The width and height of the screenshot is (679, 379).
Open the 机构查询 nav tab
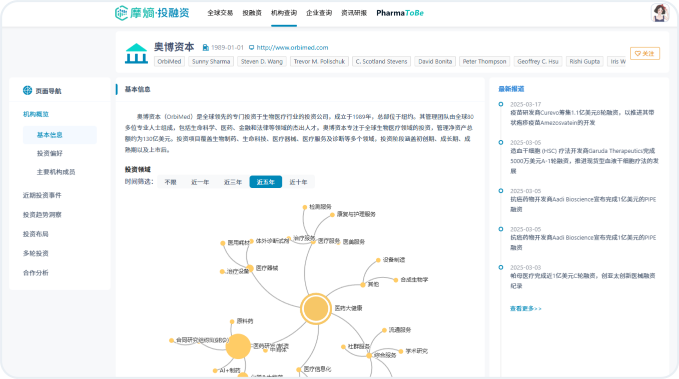pos(284,13)
